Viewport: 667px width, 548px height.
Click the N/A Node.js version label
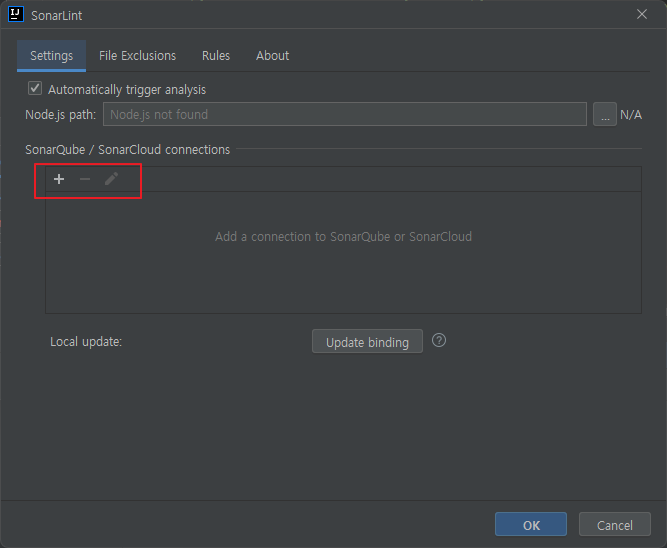[x=631, y=114]
